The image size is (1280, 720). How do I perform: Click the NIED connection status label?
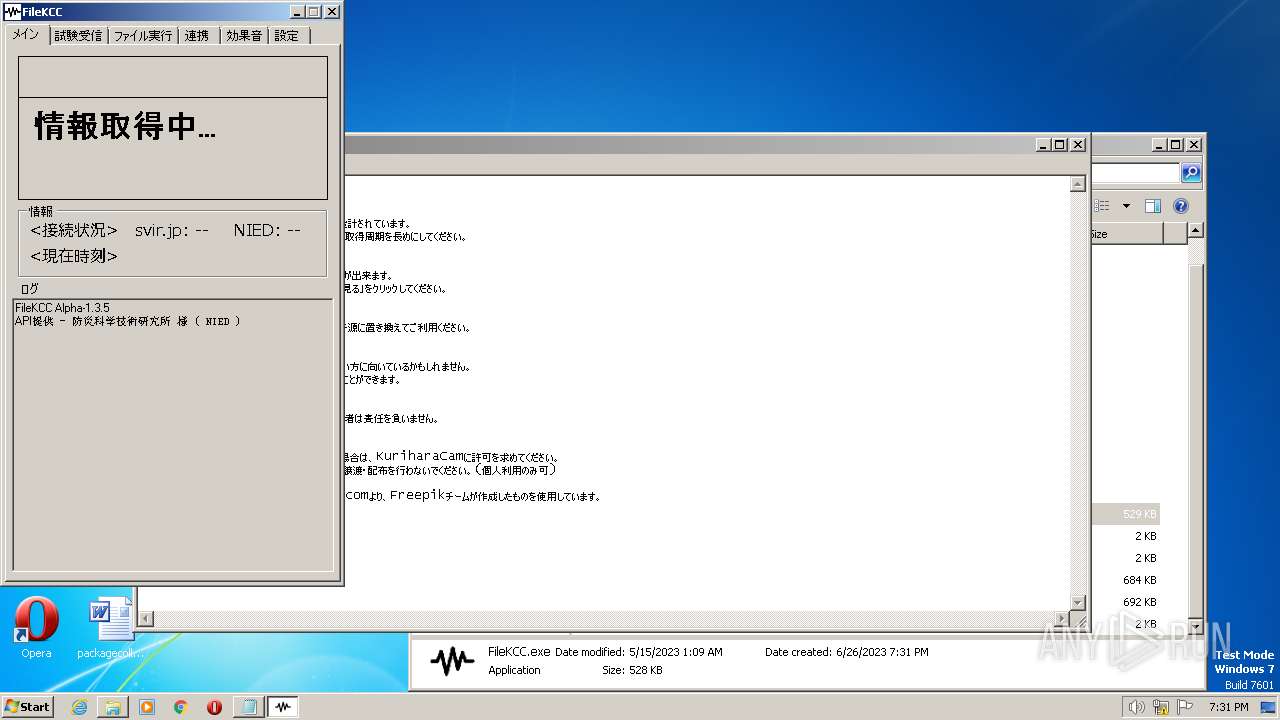[x=267, y=231]
